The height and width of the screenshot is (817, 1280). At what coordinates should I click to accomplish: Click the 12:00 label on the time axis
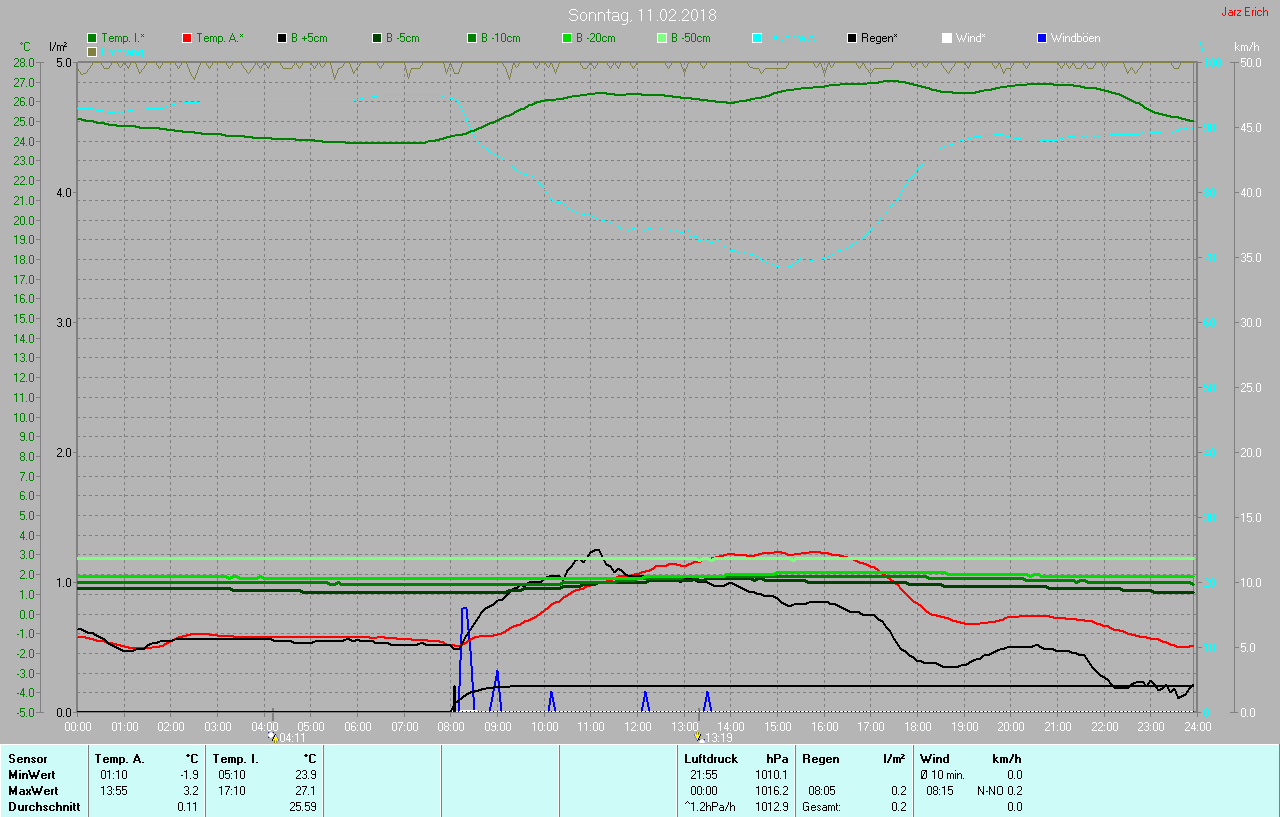[638, 726]
